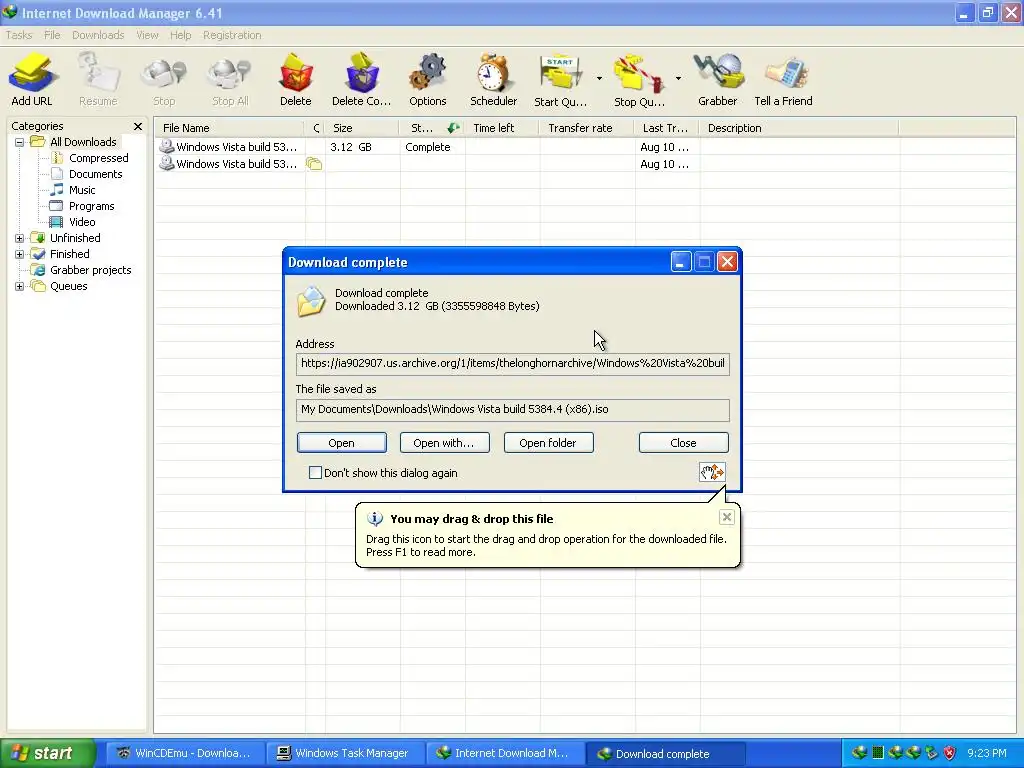Select the Documents category
The image size is (1024, 768).
pyautogui.click(x=95, y=174)
